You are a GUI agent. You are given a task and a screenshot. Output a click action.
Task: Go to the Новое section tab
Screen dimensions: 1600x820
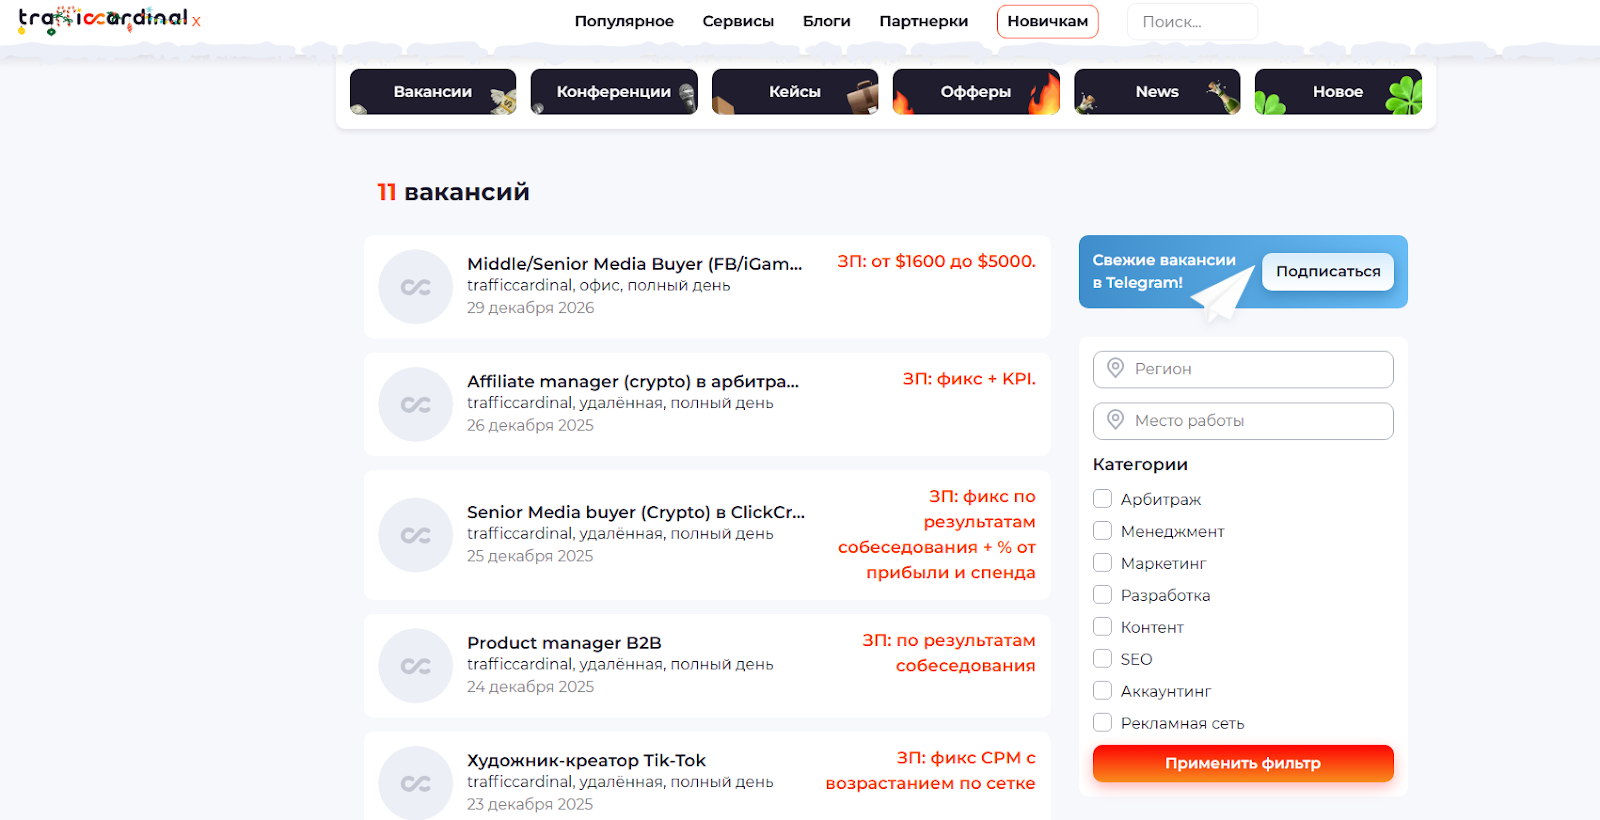tap(1338, 92)
